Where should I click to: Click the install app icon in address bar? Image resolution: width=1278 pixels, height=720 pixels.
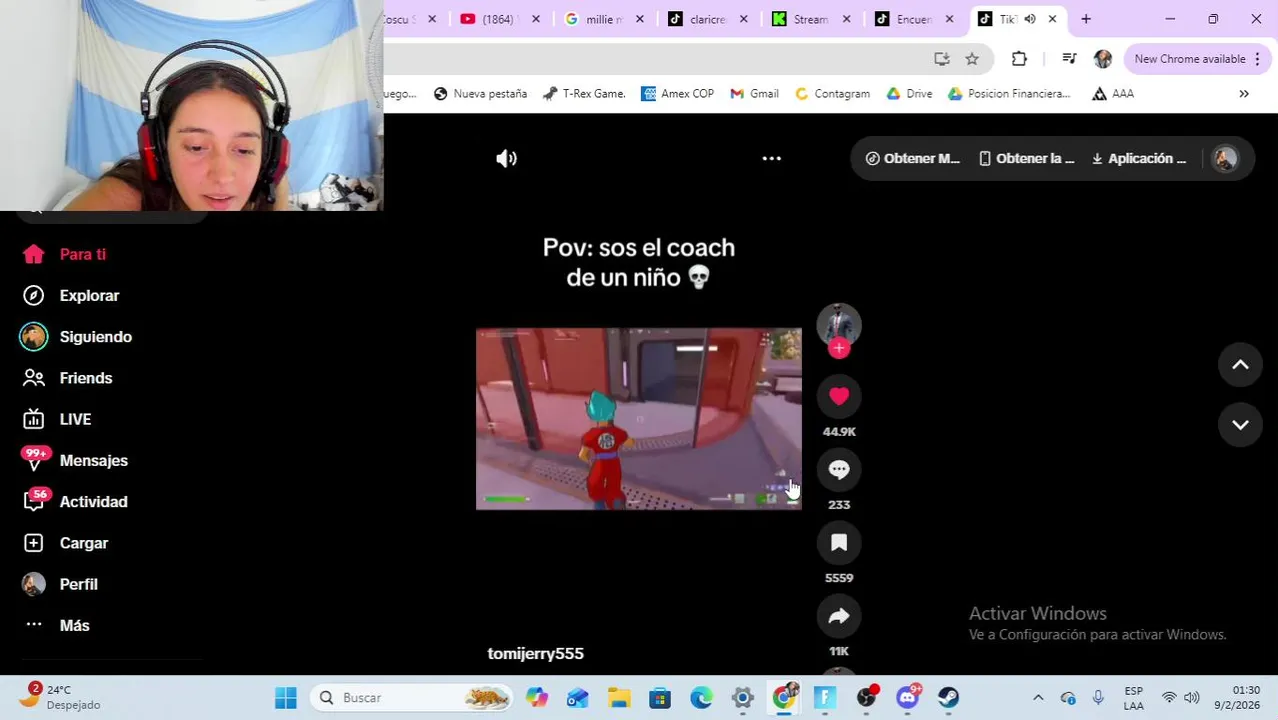coord(942,59)
